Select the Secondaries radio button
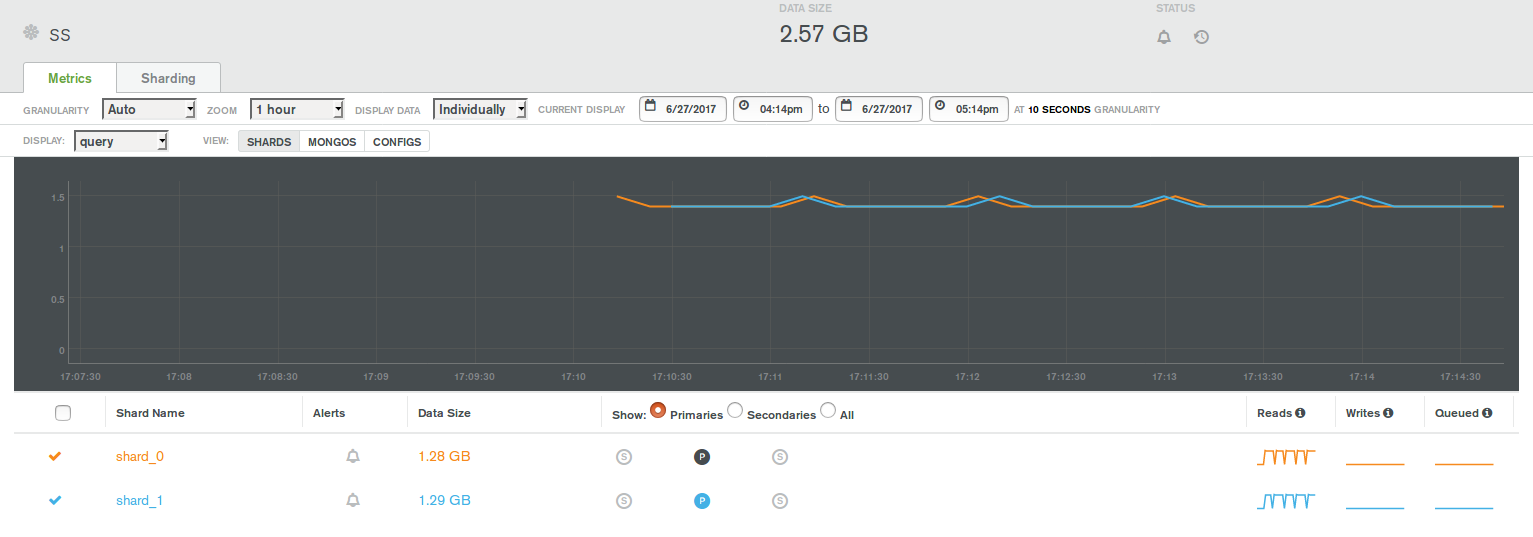This screenshot has width=1533, height=537. pos(735,410)
